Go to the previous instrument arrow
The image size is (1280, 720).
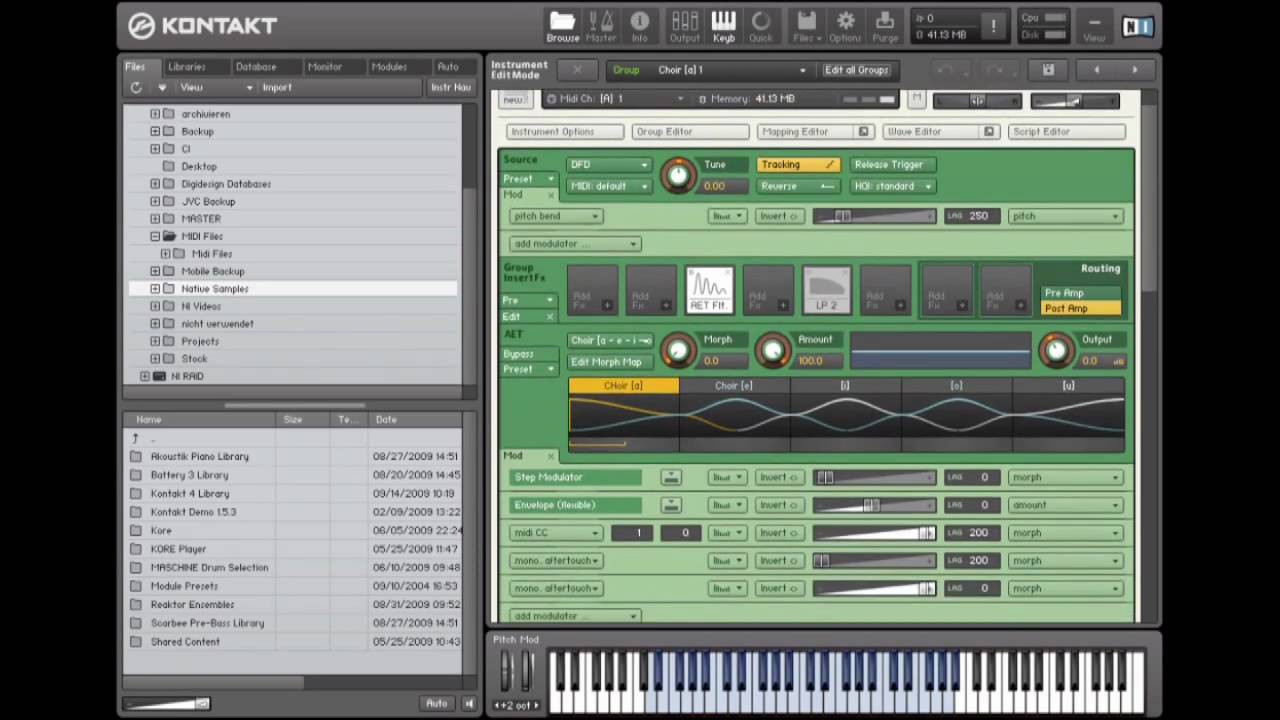pos(1097,70)
